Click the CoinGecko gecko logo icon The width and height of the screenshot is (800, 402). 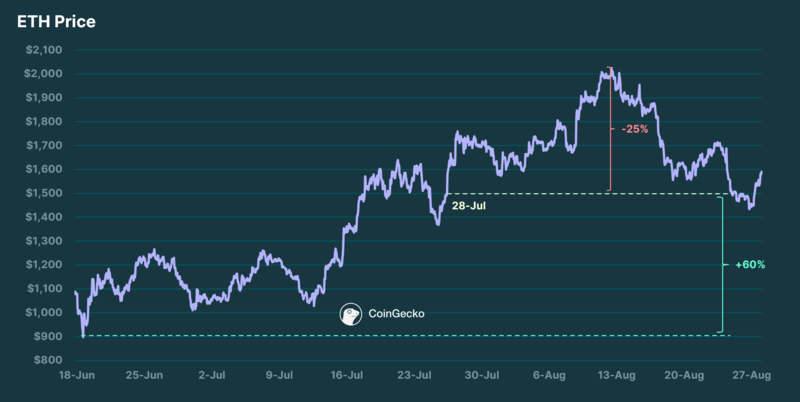point(350,313)
